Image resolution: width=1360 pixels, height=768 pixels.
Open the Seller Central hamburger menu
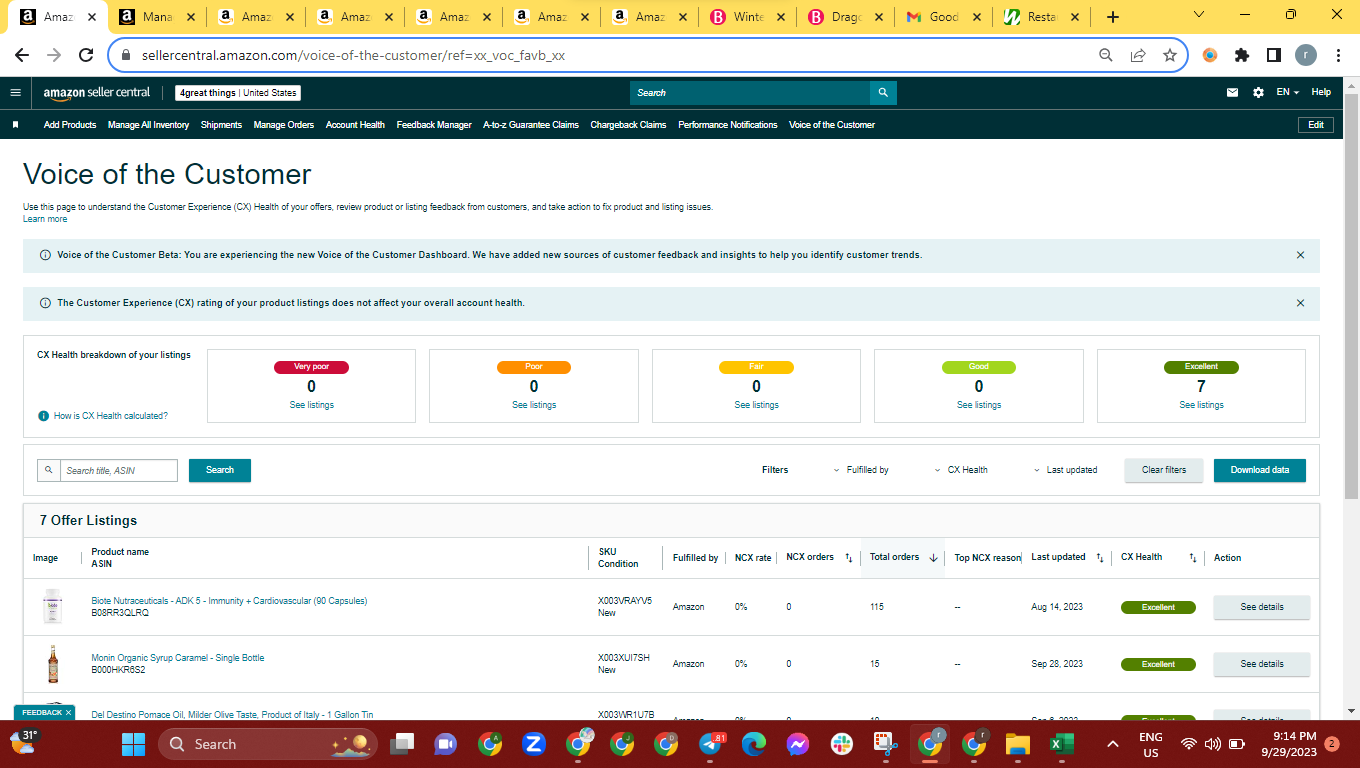[15, 93]
